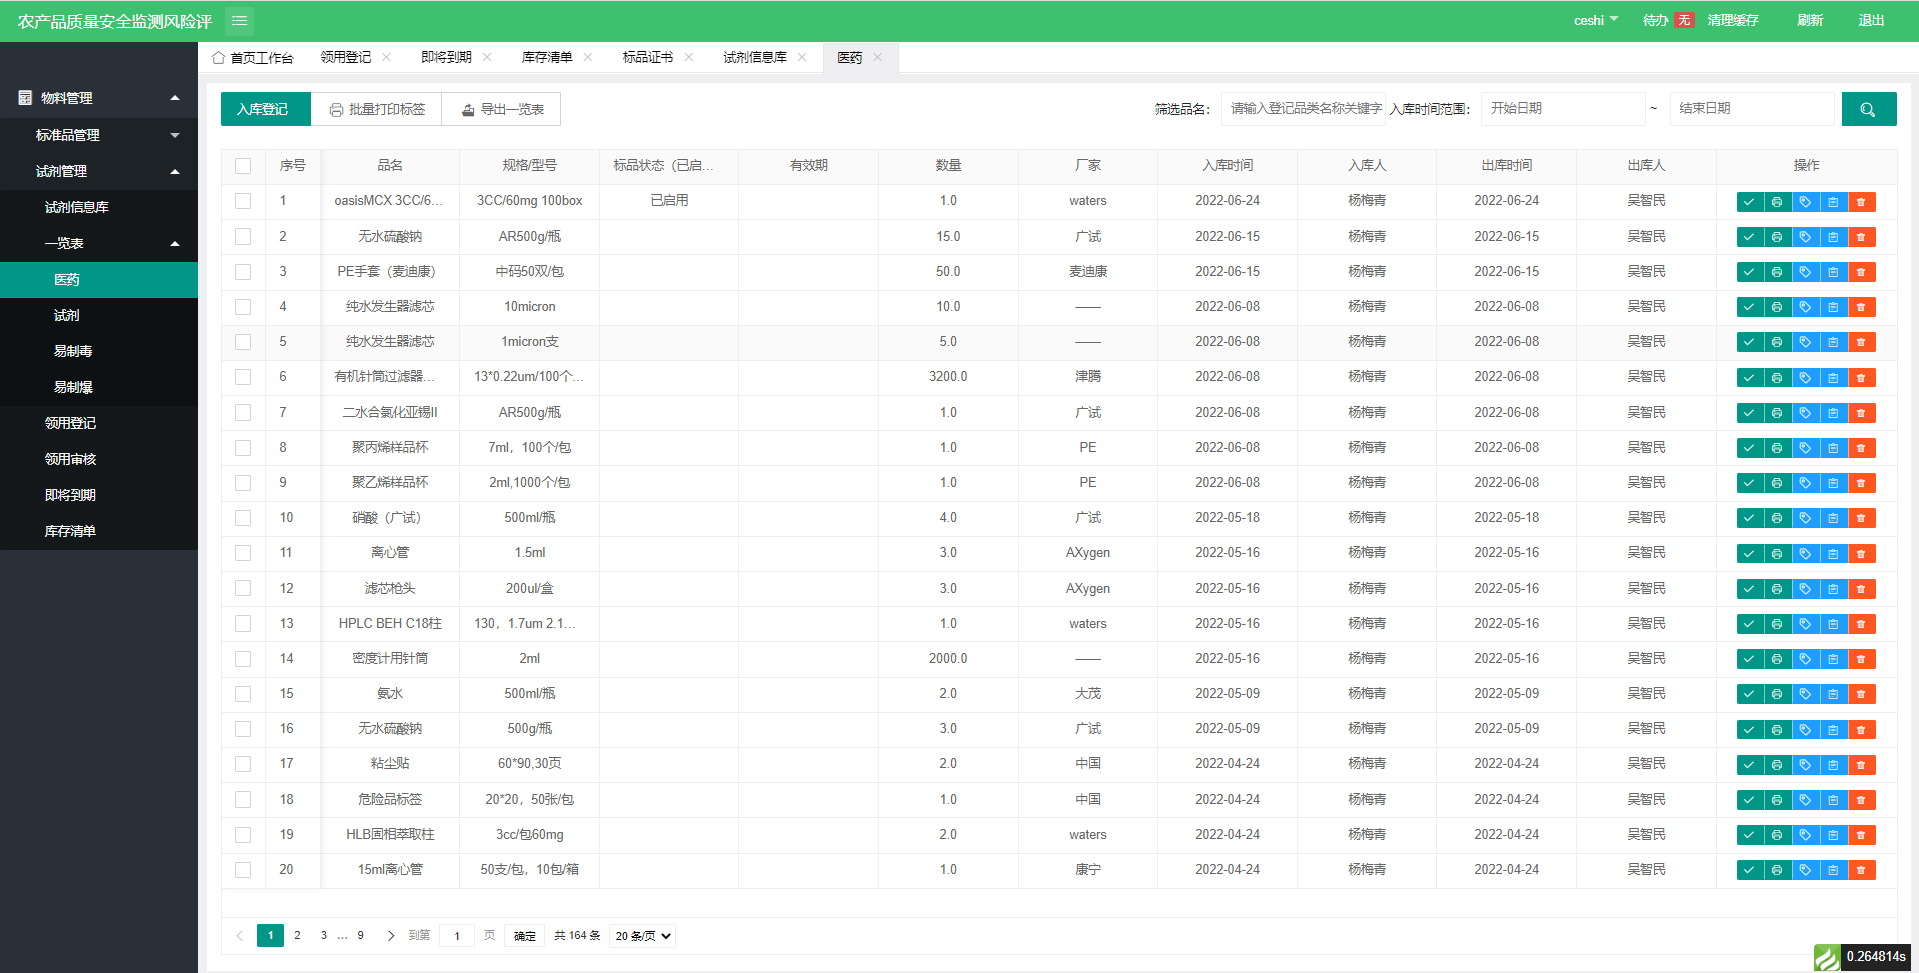This screenshot has height=973, width=1919.
Task: Run the filter with the magnifier search button
Action: (x=1868, y=109)
